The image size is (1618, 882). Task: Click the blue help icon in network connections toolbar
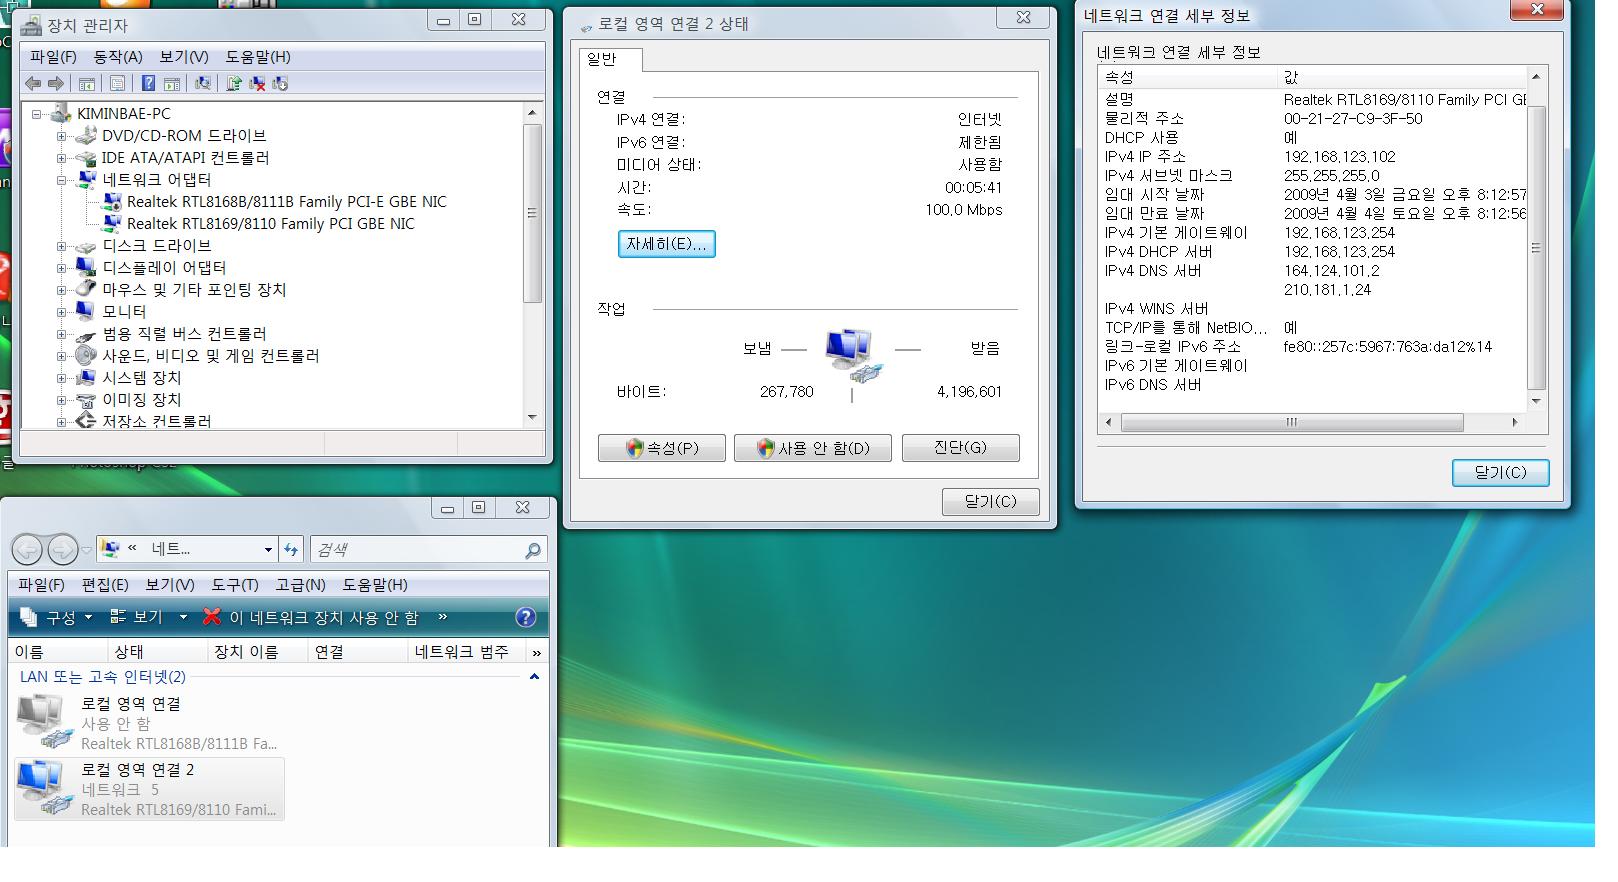tap(526, 617)
